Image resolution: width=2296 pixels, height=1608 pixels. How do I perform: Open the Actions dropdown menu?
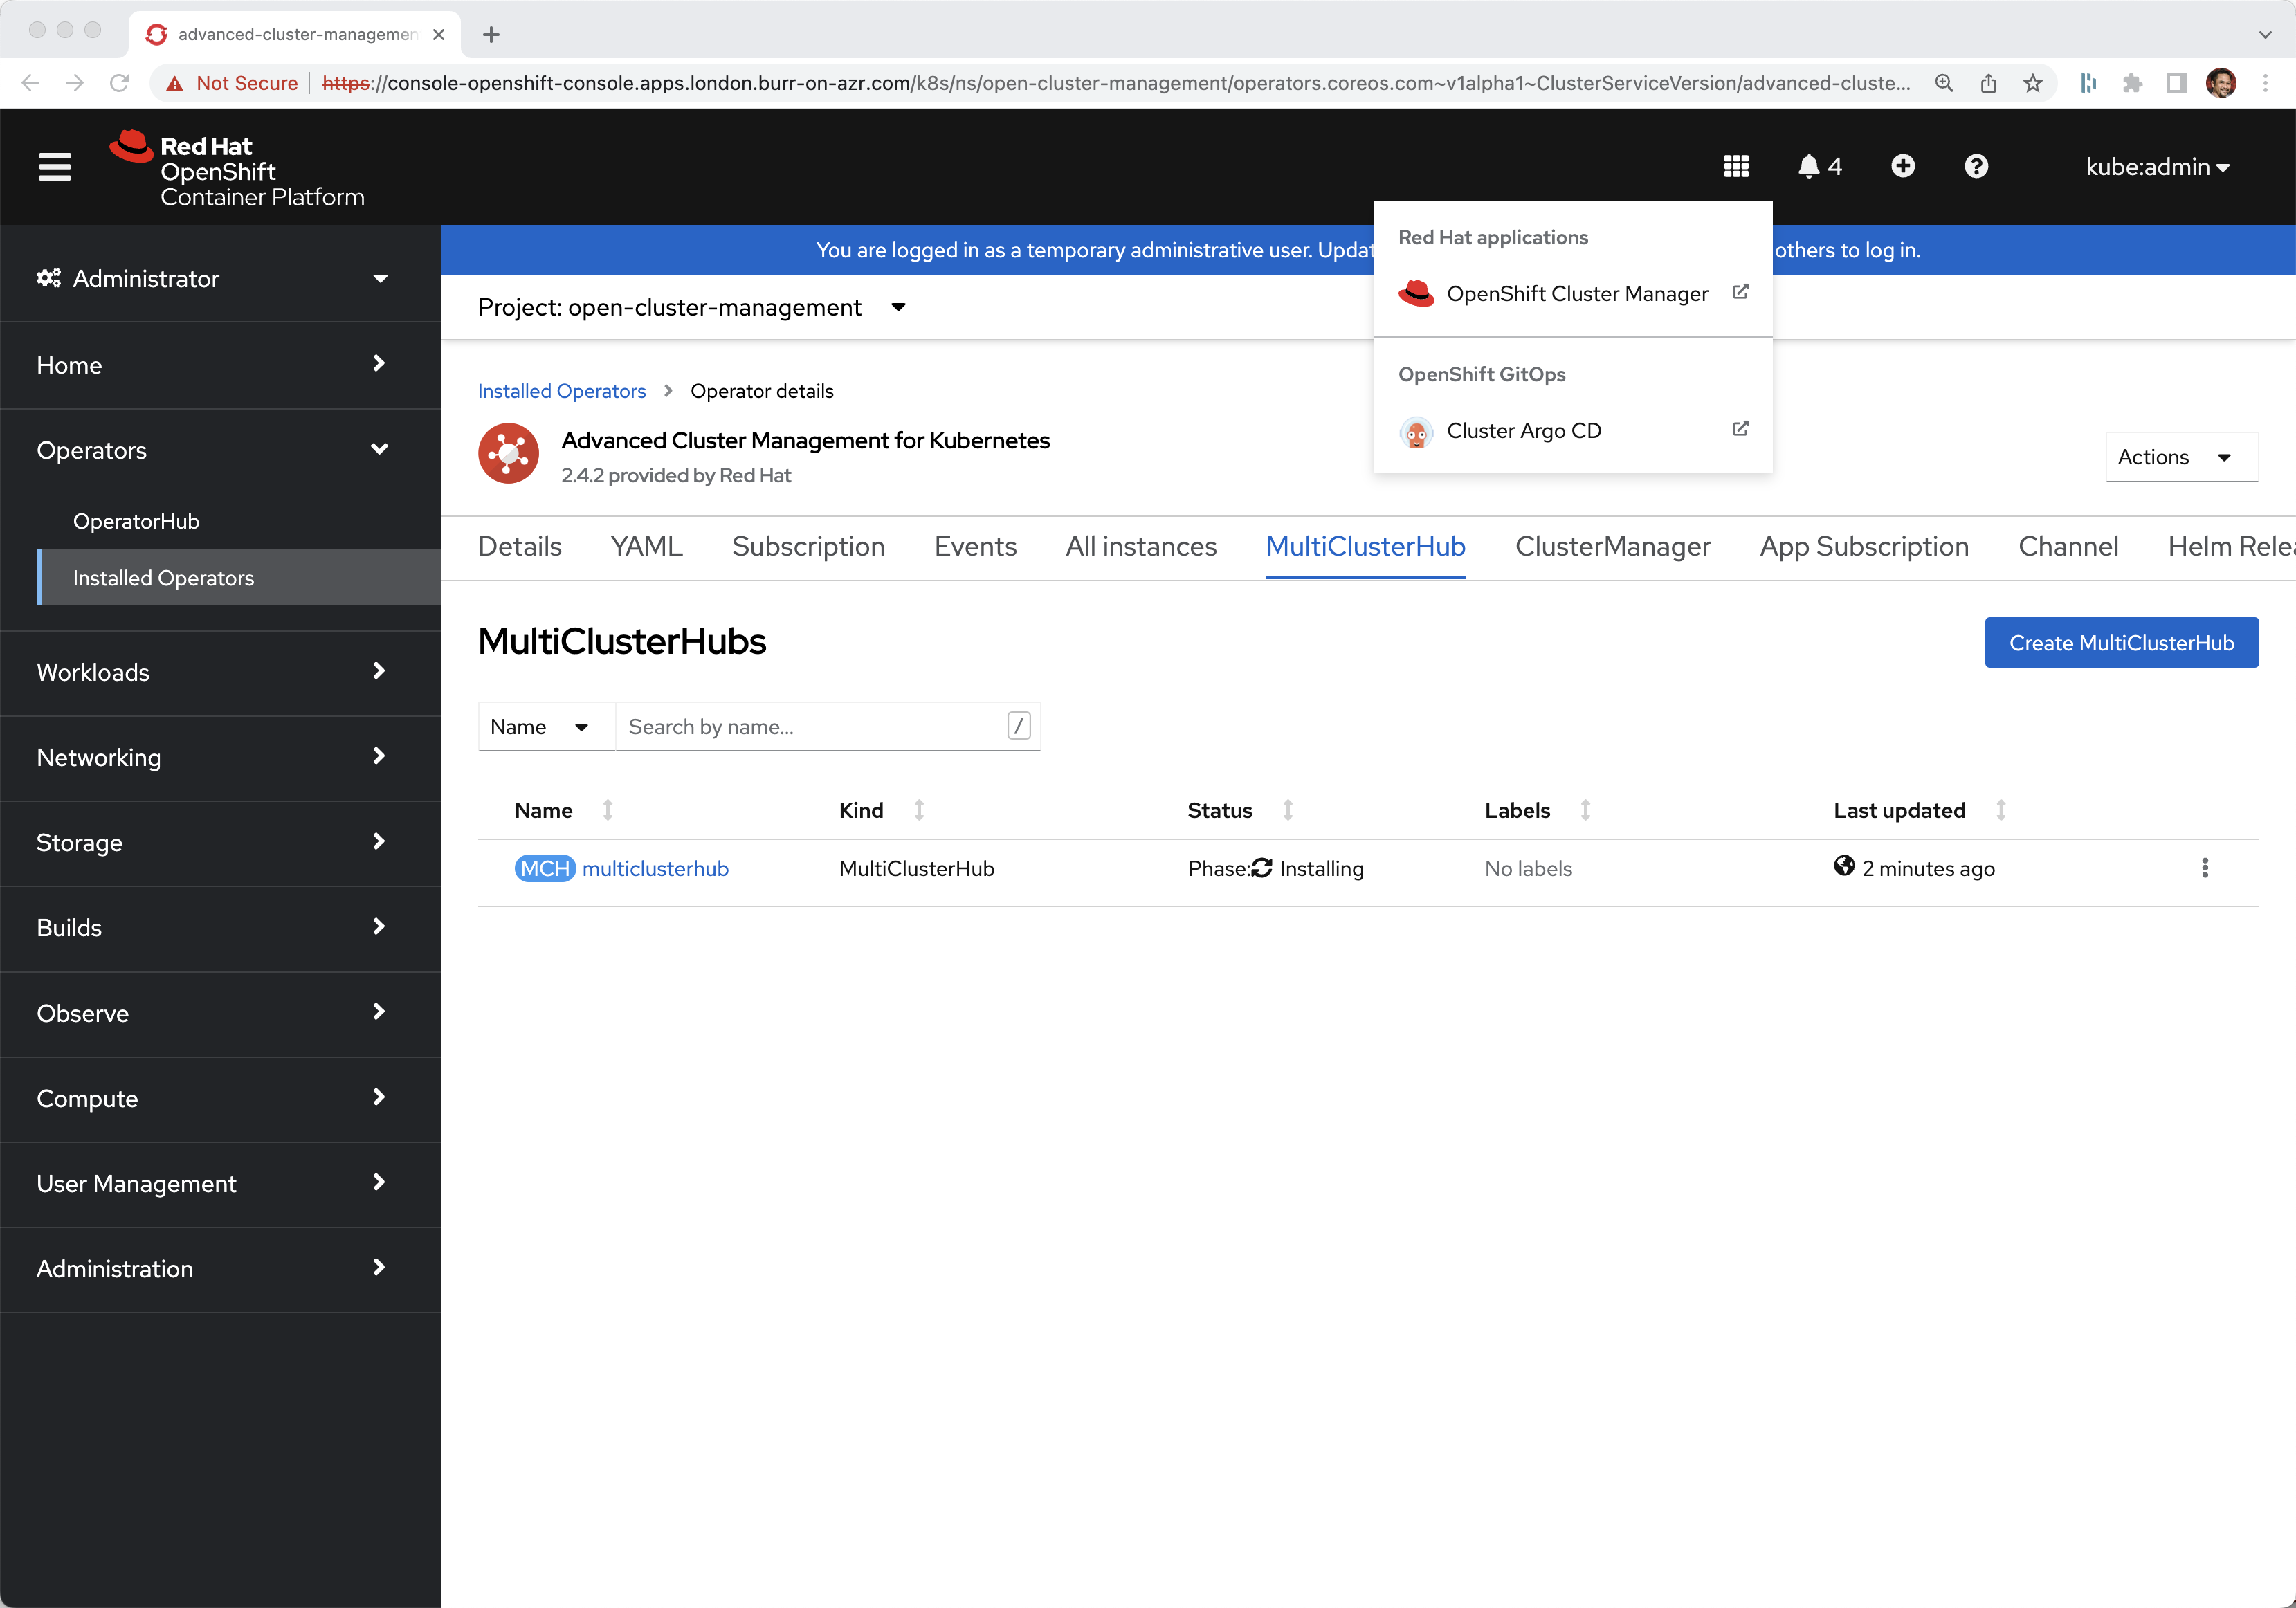click(x=2181, y=457)
